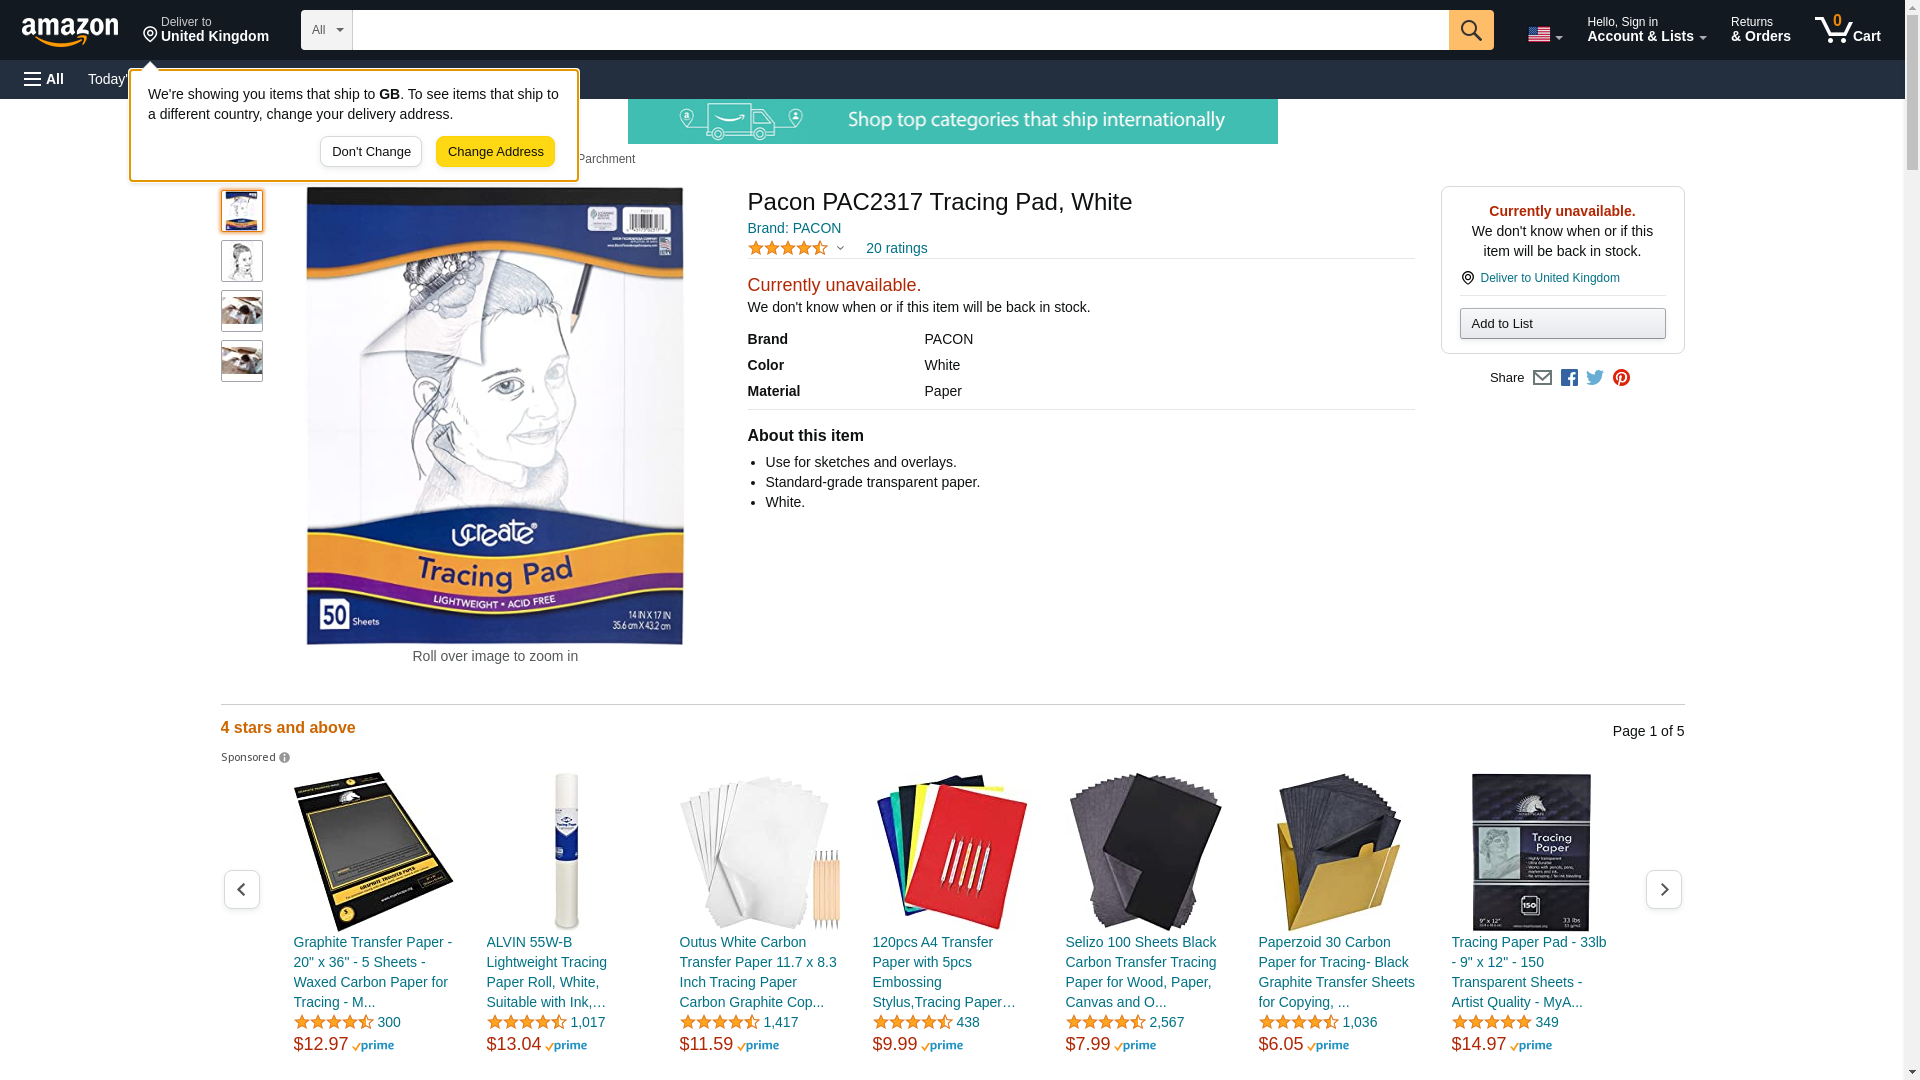Open Account & Lists menu
The height and width of the screenshot is (1080, 1920).
(x=1647, y=30)
